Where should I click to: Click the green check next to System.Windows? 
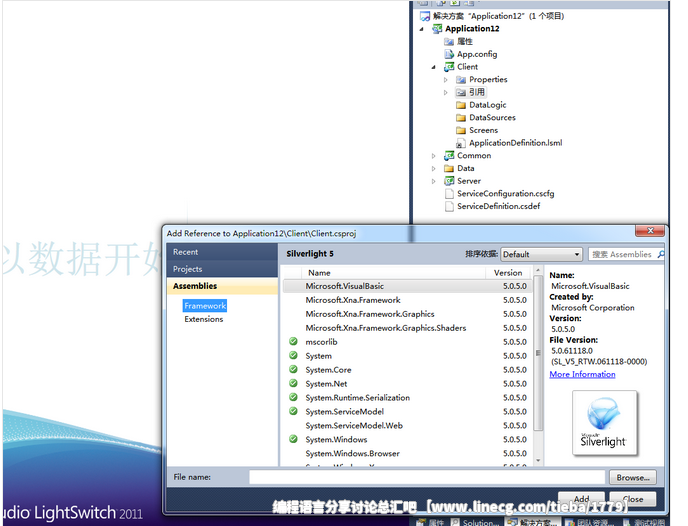pyautogui.click(x=294, y=439)
